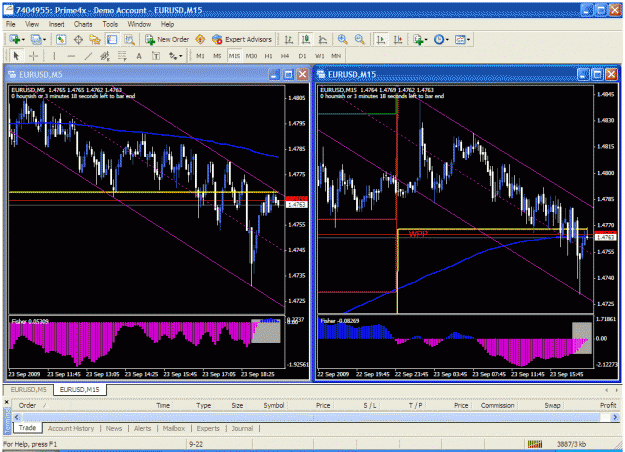
Task: Select the Fibonacci Retracement tool
Action: [122, 56]
